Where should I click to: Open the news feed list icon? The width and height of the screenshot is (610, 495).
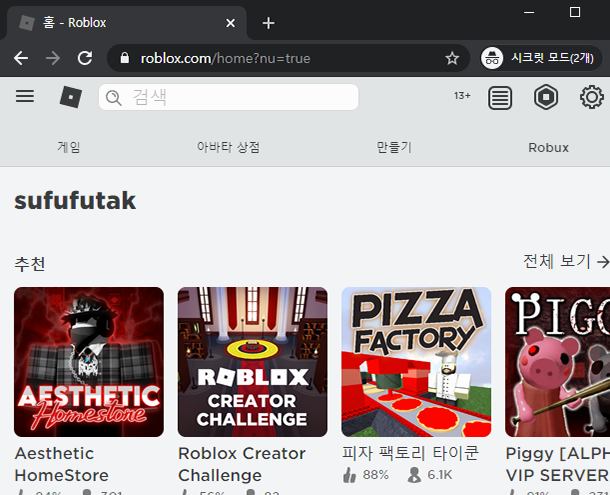click(500, 97)
